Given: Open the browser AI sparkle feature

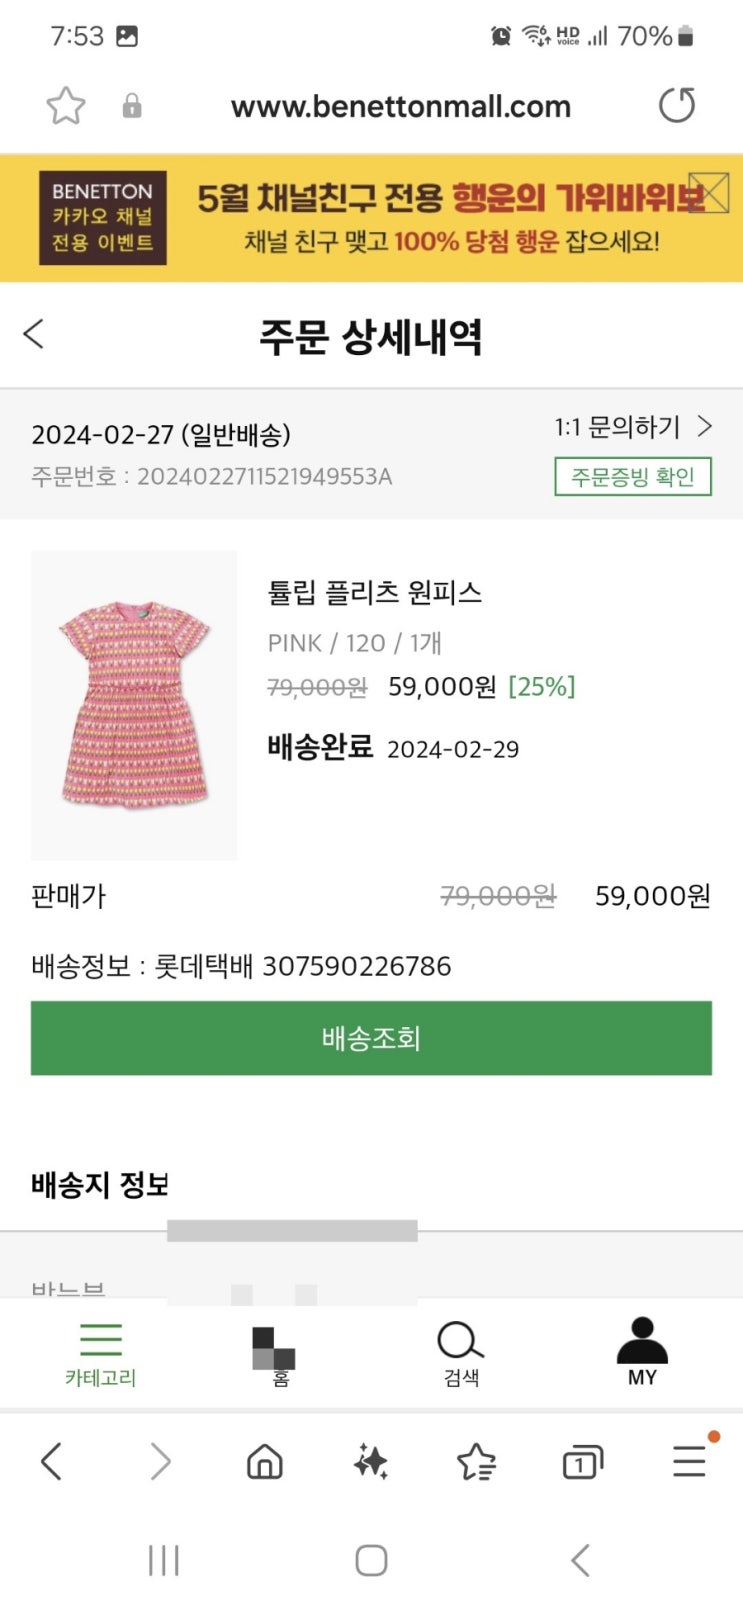Looking at the screenshot, I should 371,1462.
